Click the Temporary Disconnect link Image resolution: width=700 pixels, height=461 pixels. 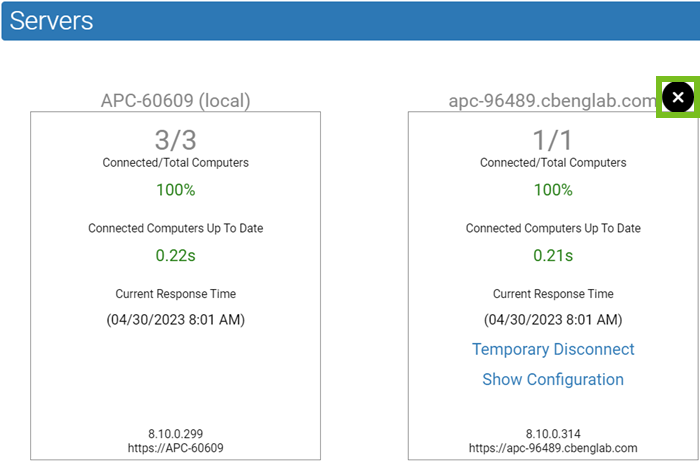(553, 349)
